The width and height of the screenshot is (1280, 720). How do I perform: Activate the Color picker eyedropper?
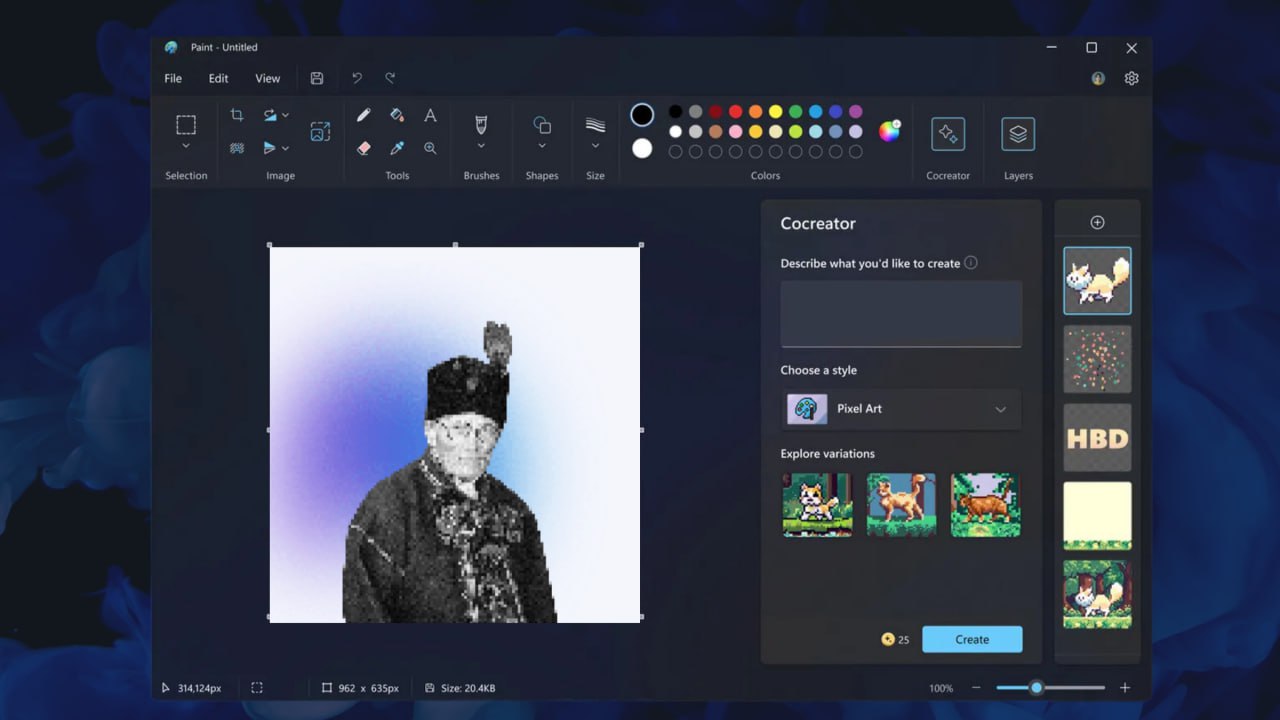tap(397, 148)
